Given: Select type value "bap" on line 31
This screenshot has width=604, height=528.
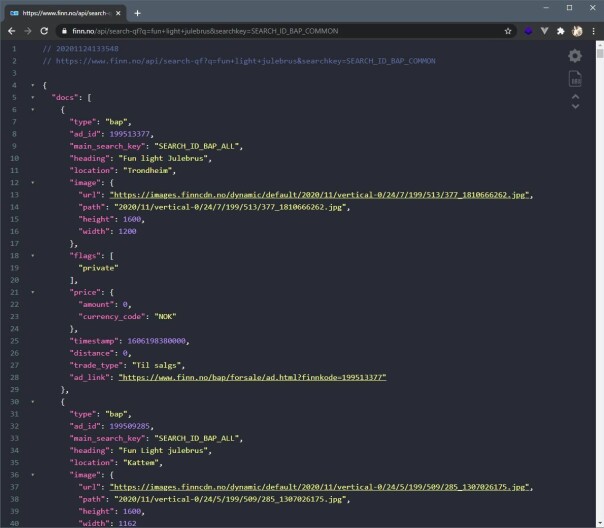Looking at the screenshot, I should click(116, 414).
